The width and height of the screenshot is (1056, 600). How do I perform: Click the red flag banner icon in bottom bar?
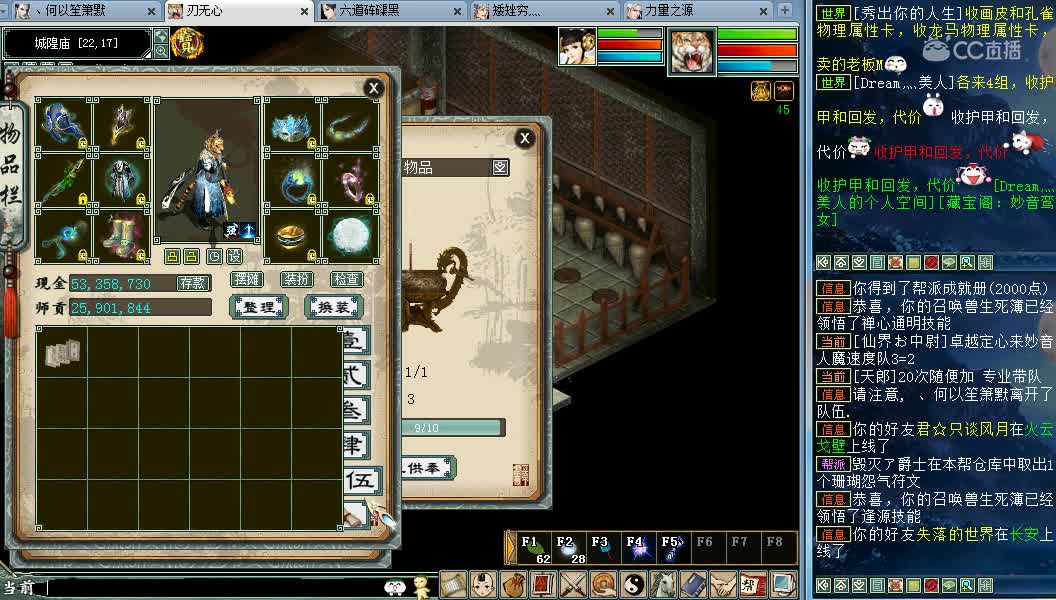[x=543, y=585]
